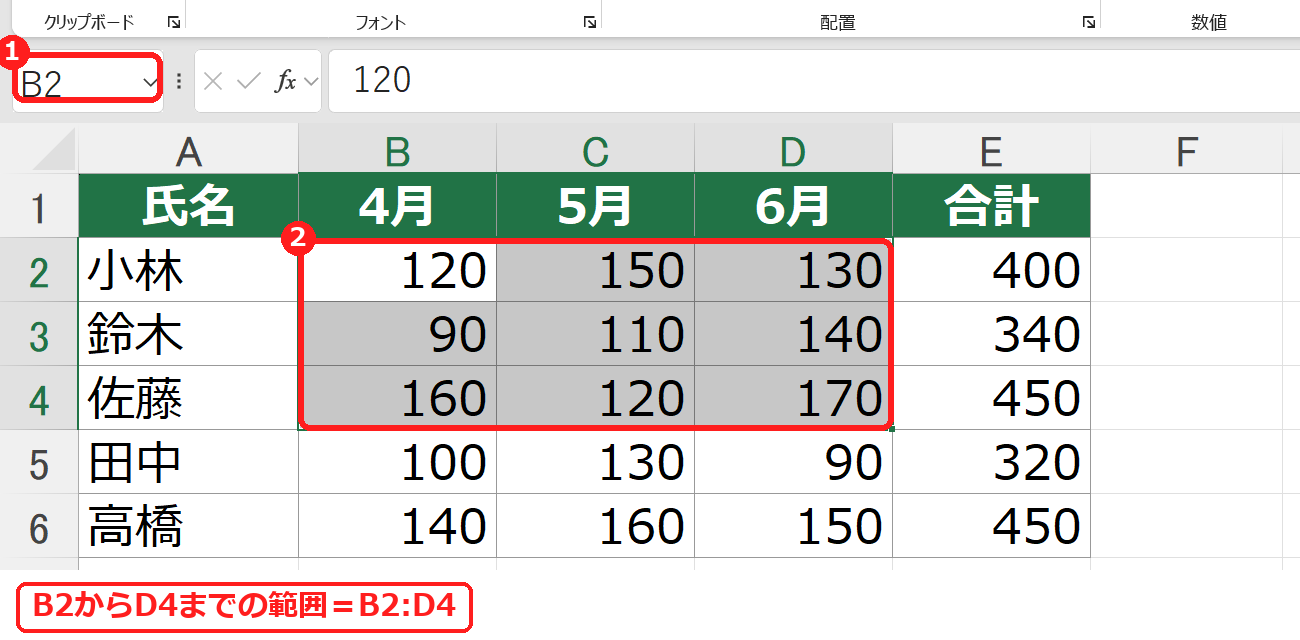Click 鈴木's 5月 value 110
1300x640 pixels.
[x=596, y=334]
